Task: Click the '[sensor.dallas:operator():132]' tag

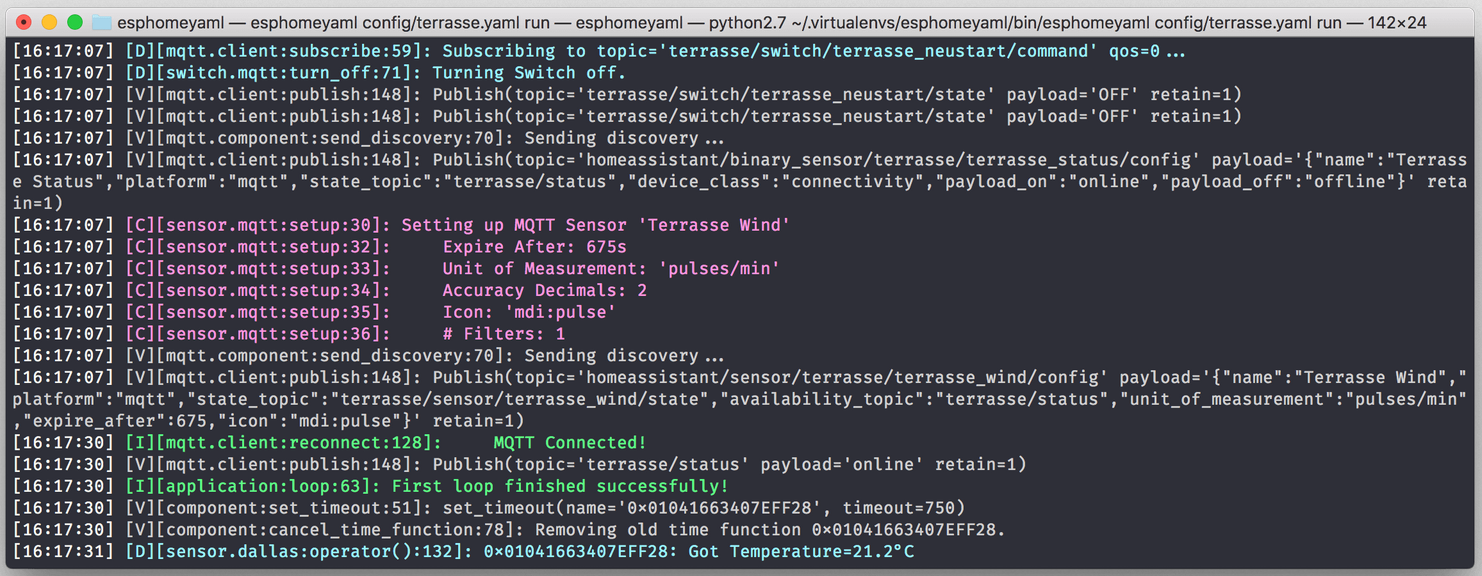Action: (299, 552)
